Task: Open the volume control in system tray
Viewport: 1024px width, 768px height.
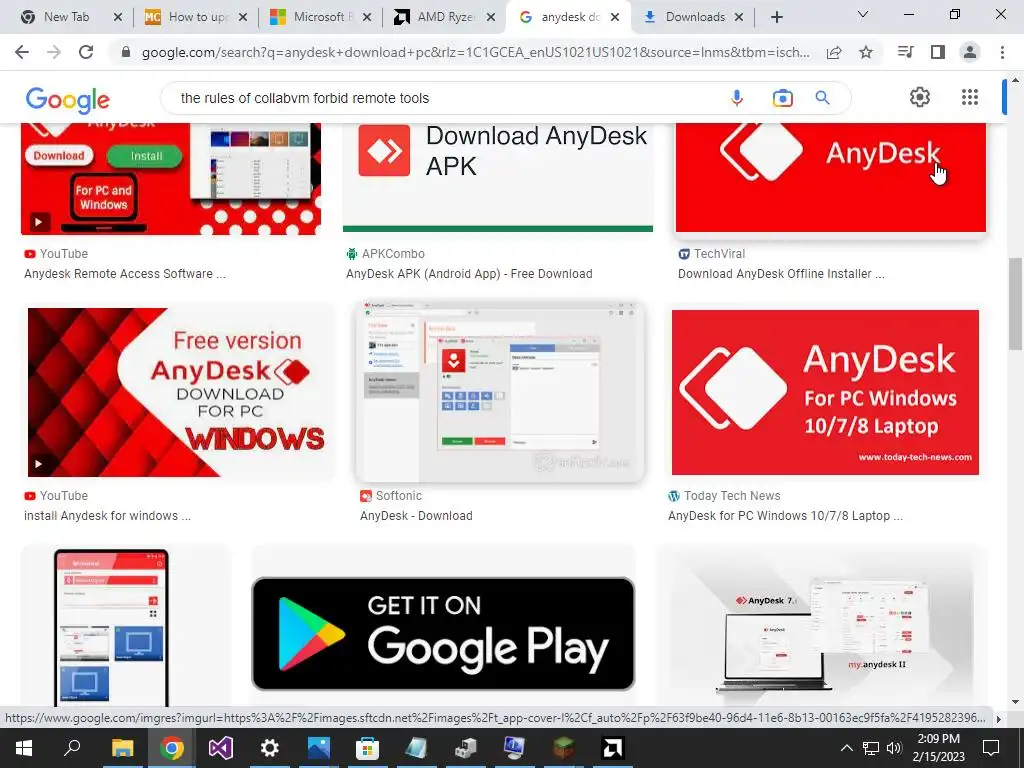Action: pyautogui.click(x=894, y=748)
